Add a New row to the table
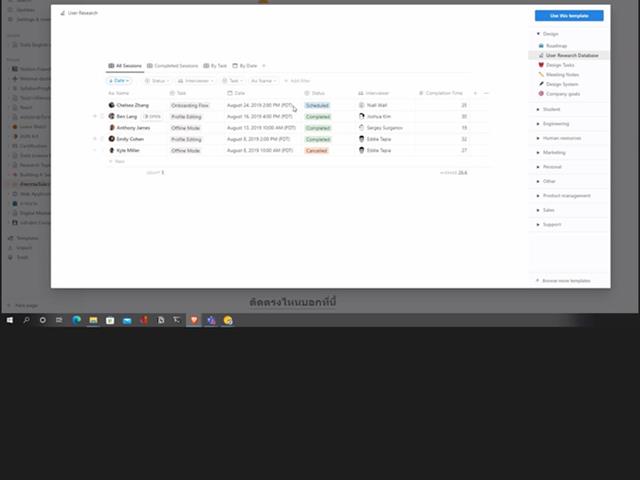640x480 pixels. (x=117, y=162)
